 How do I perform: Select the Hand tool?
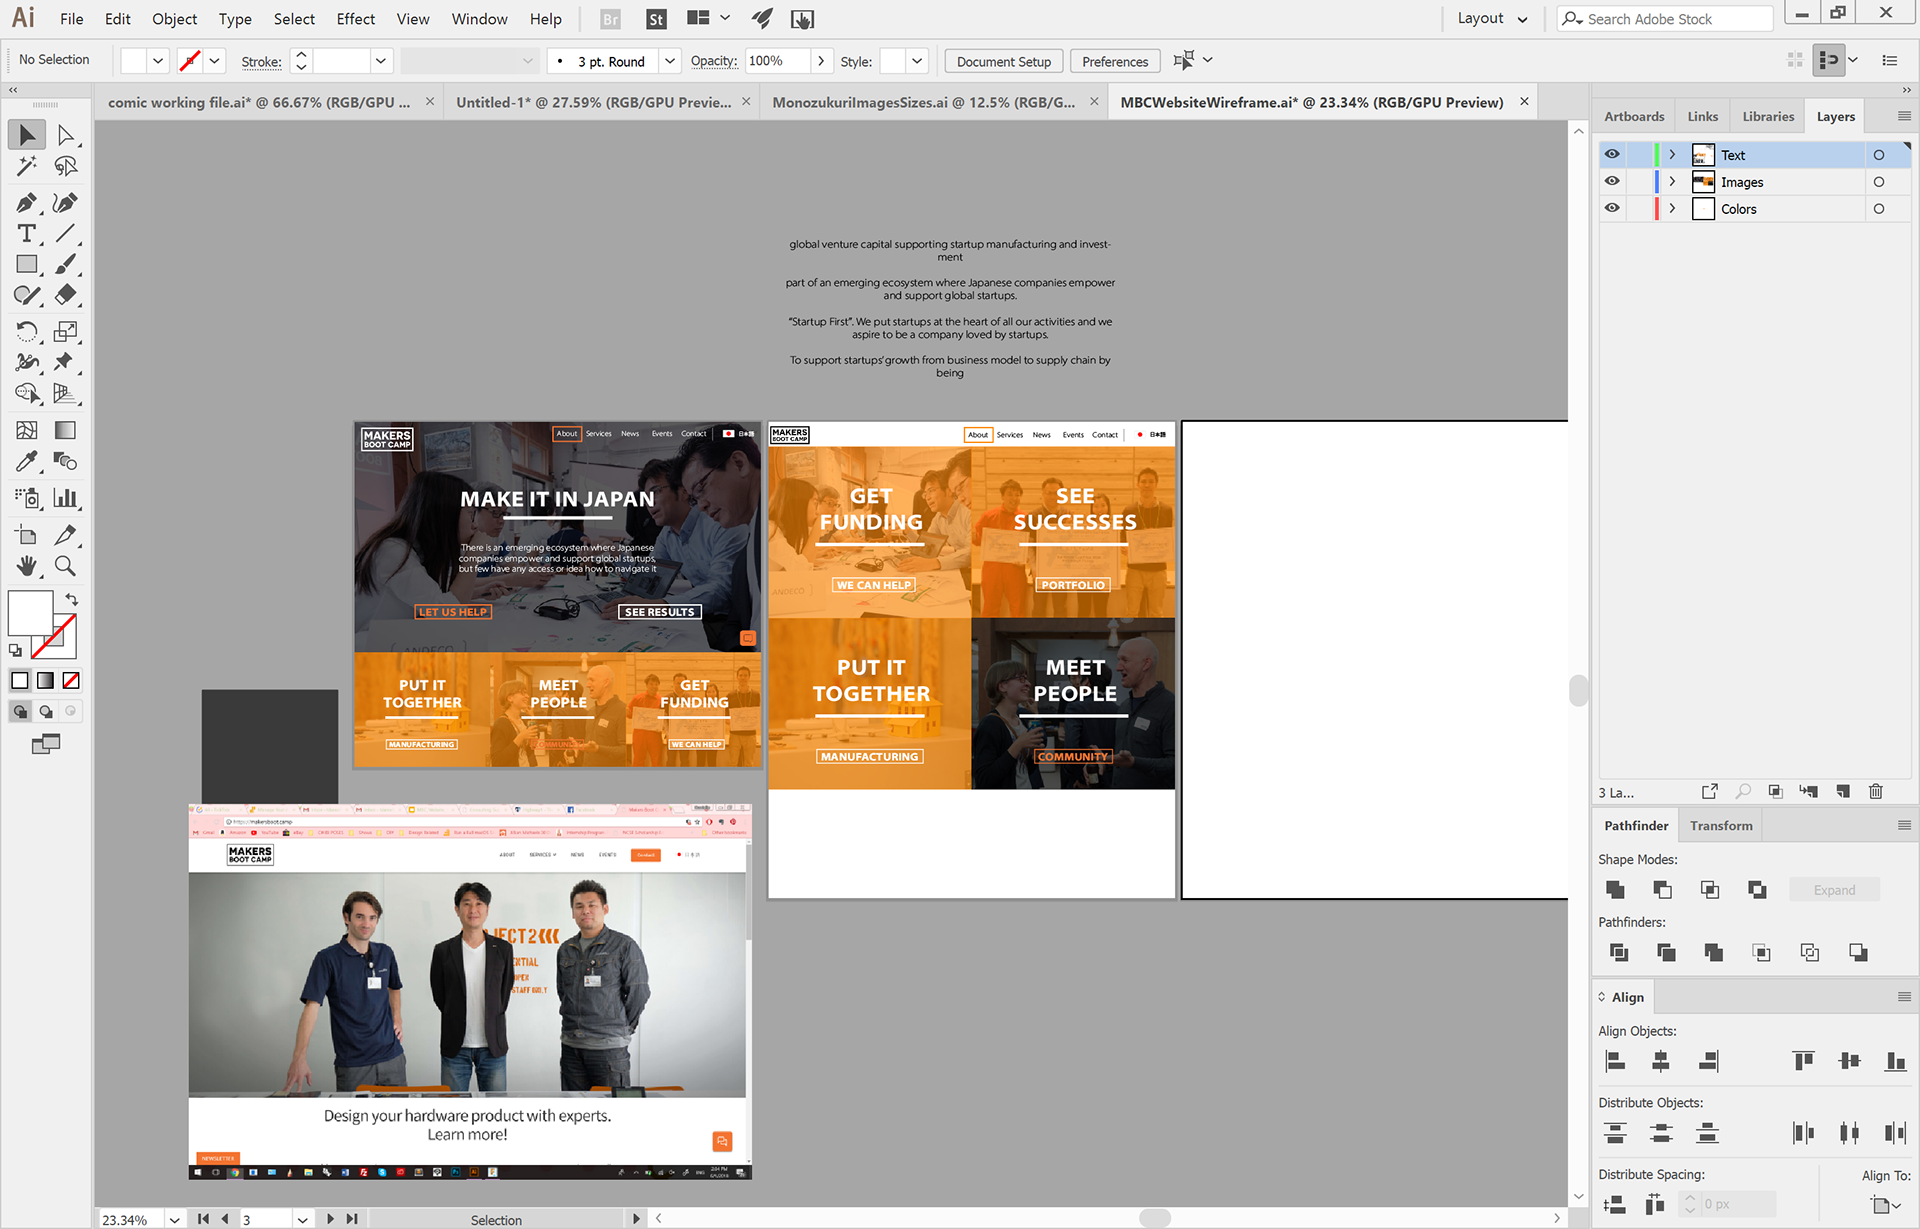click(27, 566)
